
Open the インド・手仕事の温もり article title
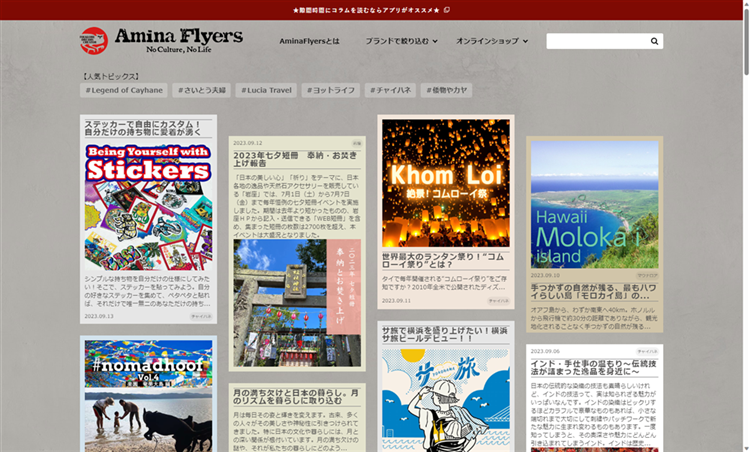[x=594, y=367]
